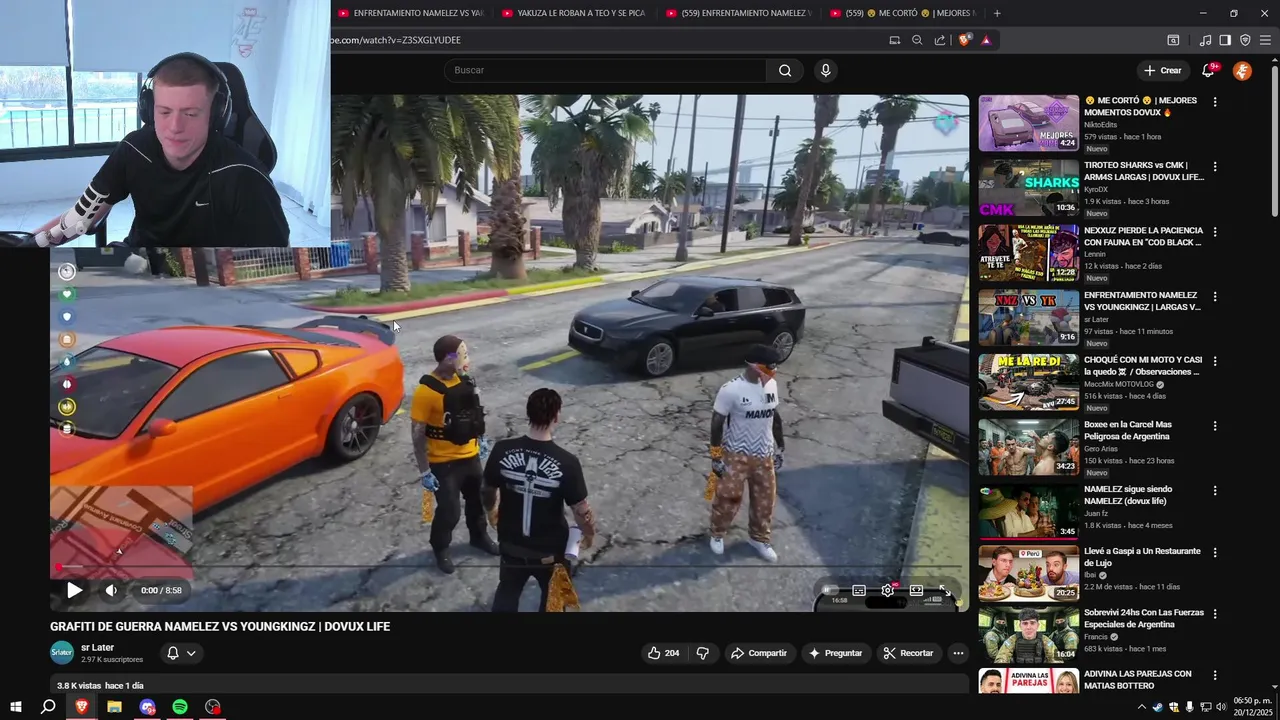Open the Brave VPN shield icon

tap(1245, 40)
